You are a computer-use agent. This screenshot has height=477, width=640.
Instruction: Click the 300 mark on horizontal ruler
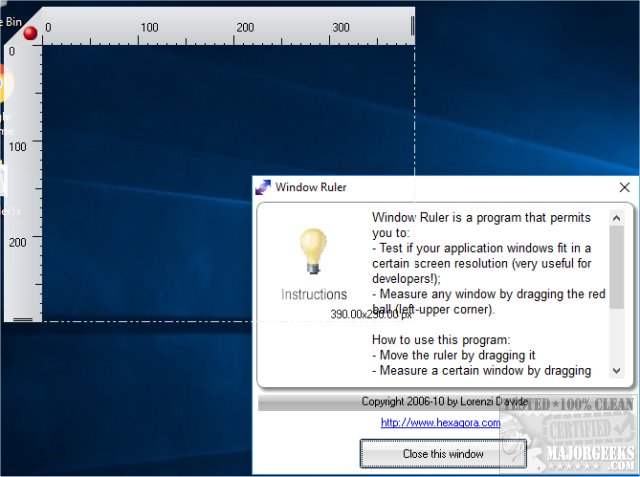pyautogui.click(x=340, y=27)
